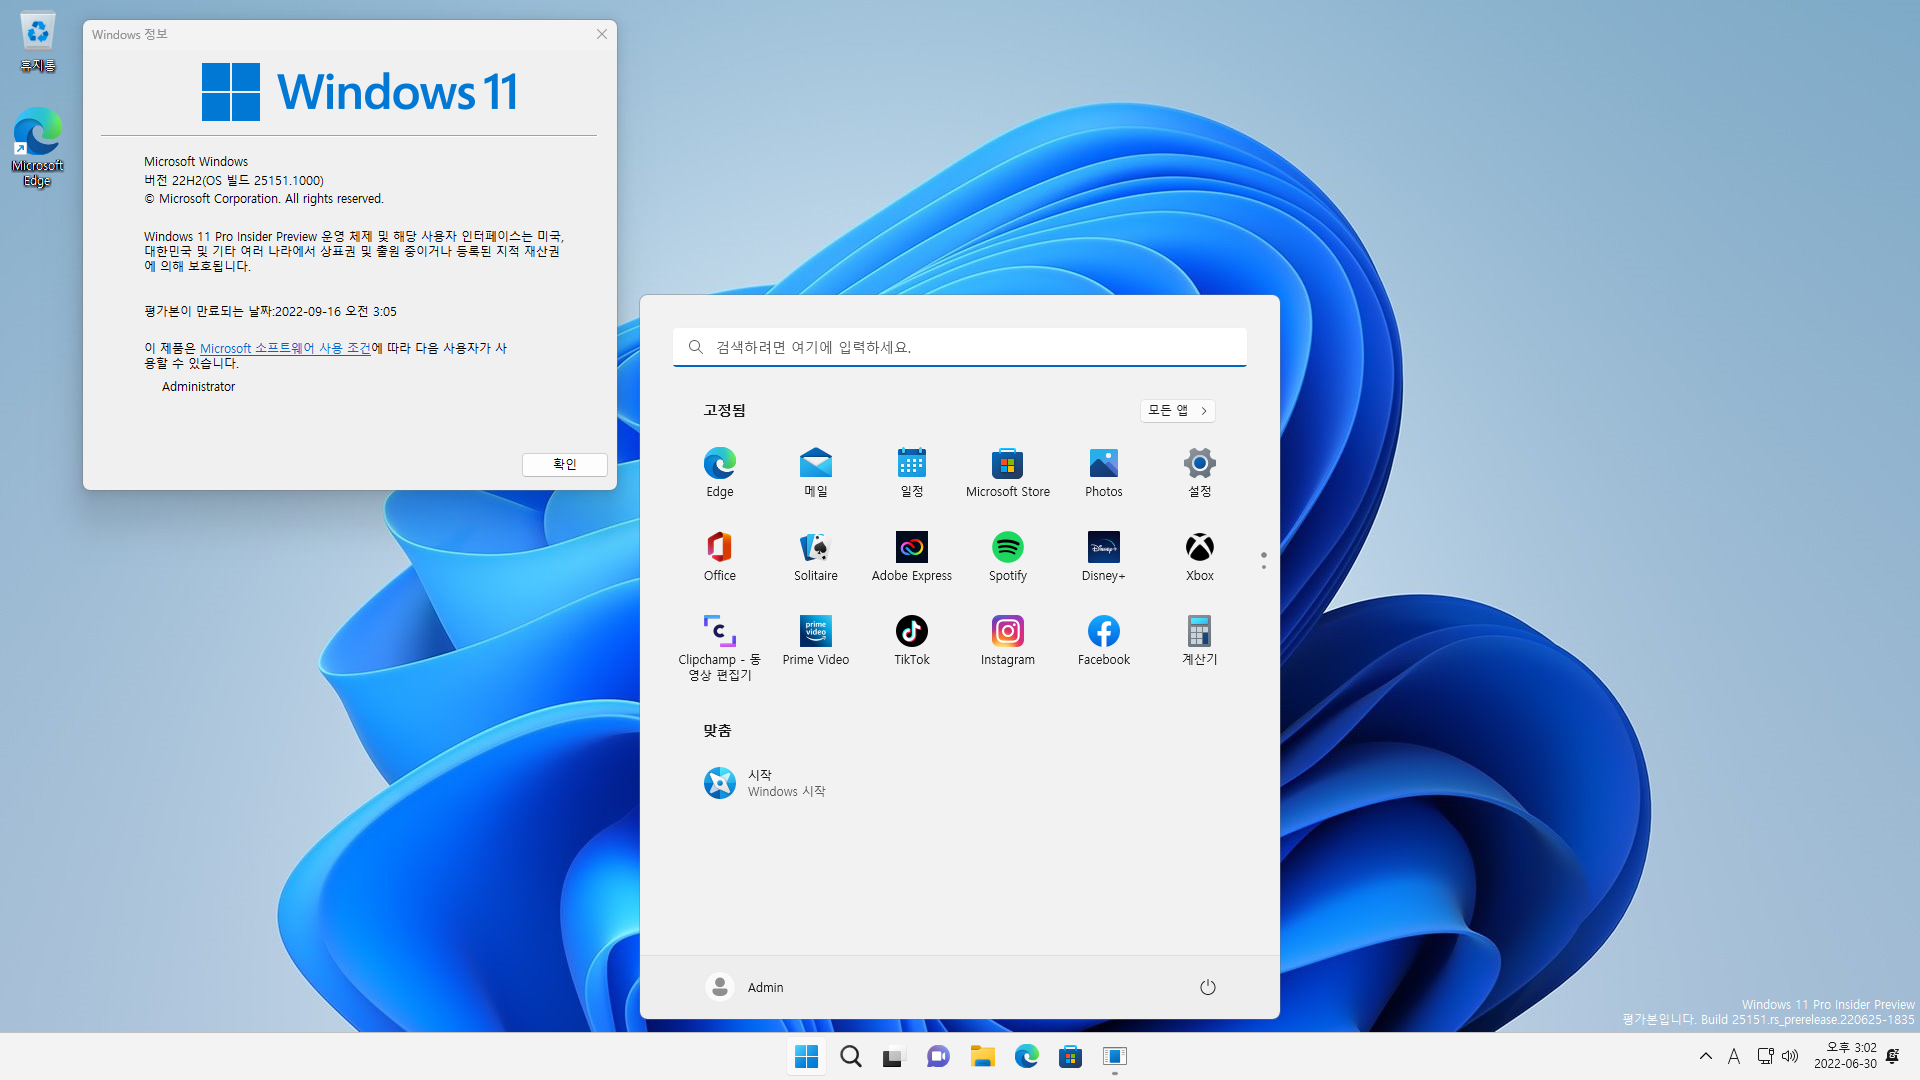Open File Explorer on taskbar
Viewport: 1920px width, 1080px height.
tap(982, 1057)
